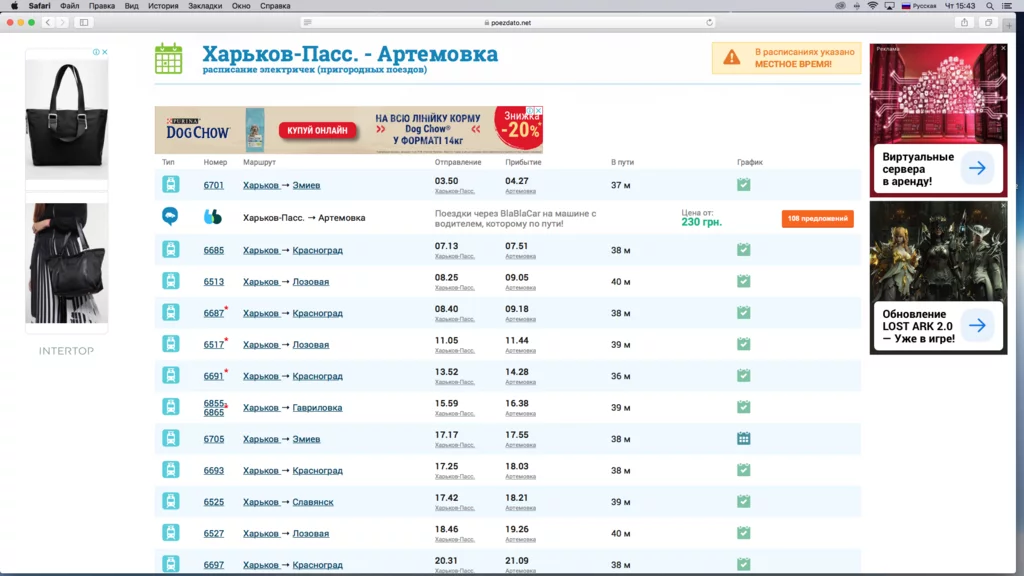Click INTERTOP ad label
The width and height of the screenshot is (1024, 576).
67,351
